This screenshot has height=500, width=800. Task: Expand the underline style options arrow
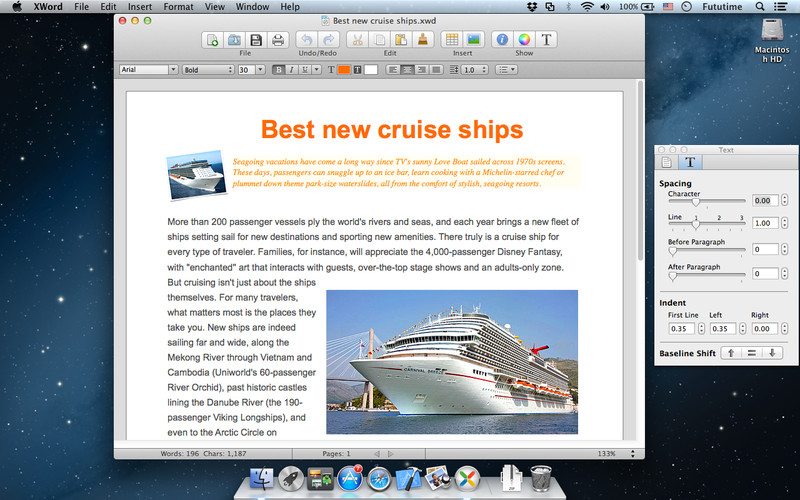(317, 70)
